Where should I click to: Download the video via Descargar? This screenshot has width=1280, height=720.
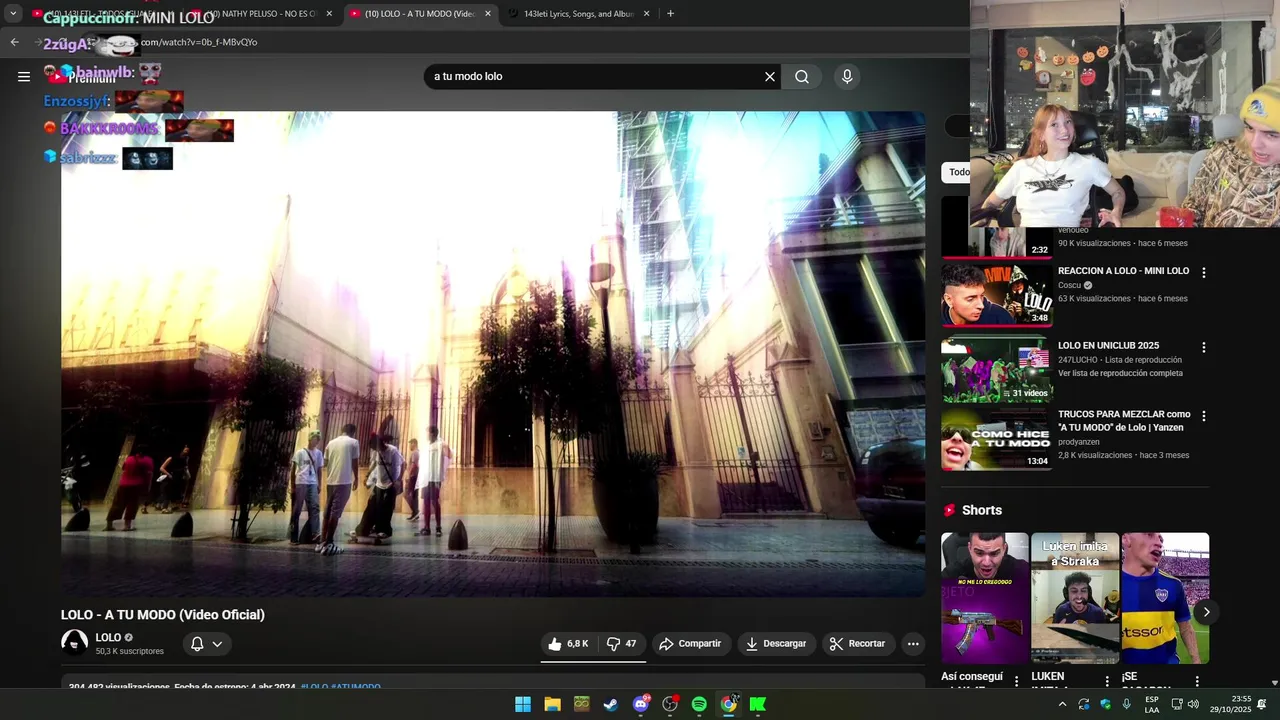tap(776, 644)
